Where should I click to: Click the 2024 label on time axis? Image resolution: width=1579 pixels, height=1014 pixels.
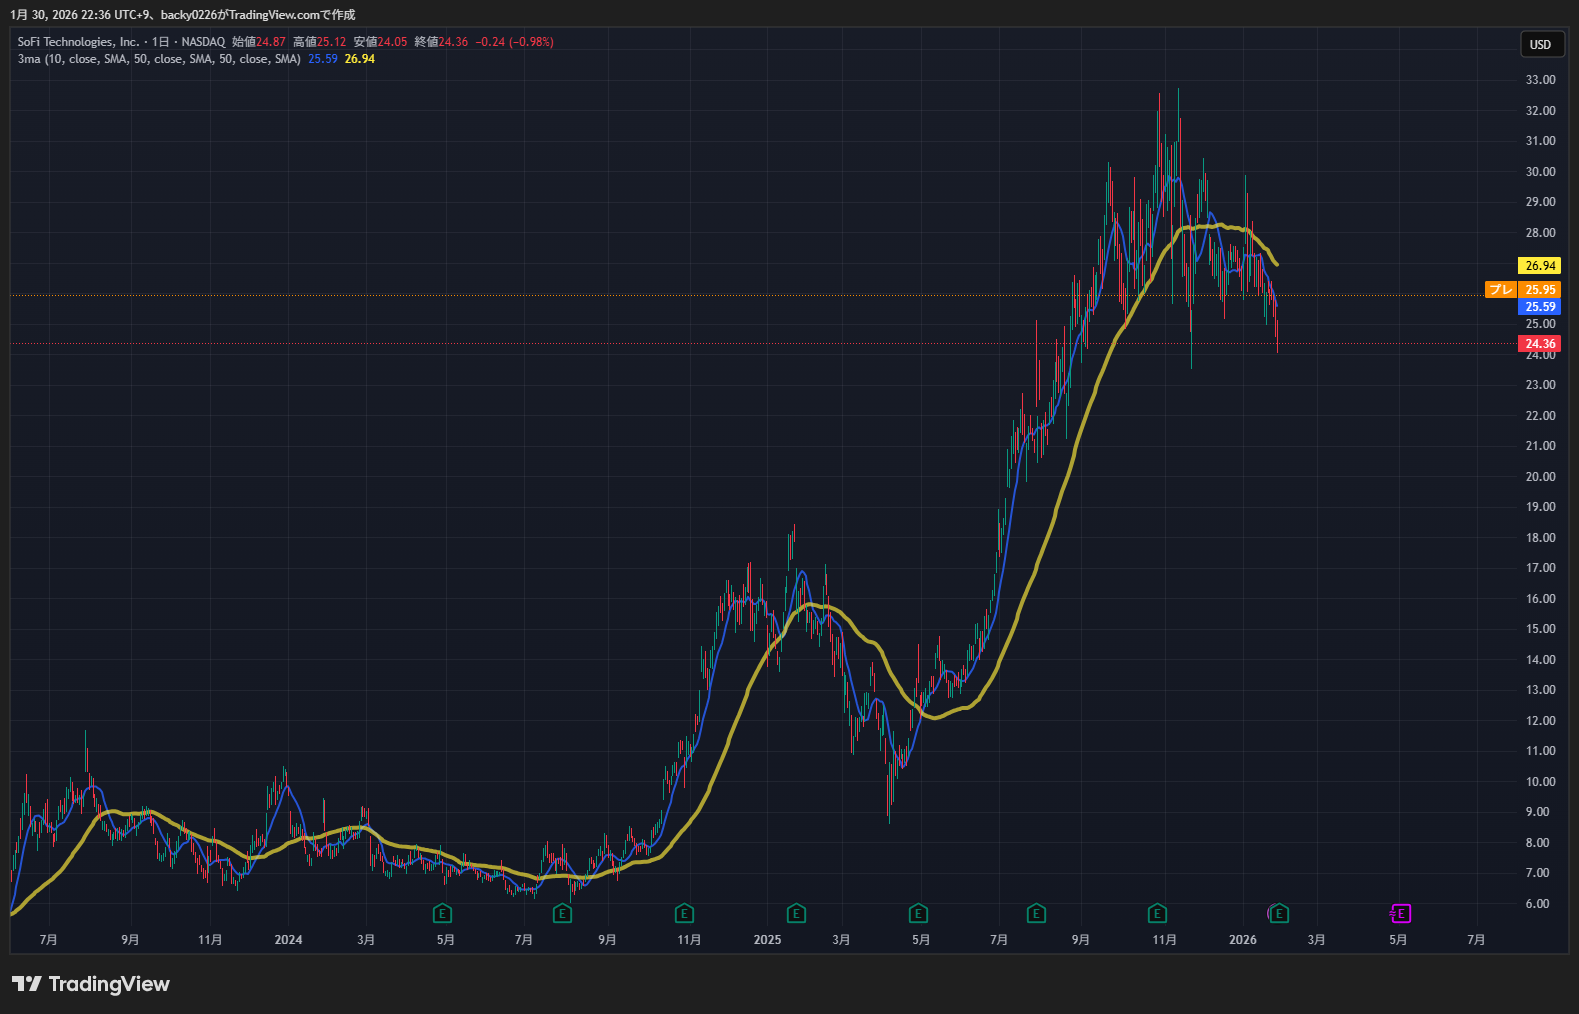coord(288,940)
